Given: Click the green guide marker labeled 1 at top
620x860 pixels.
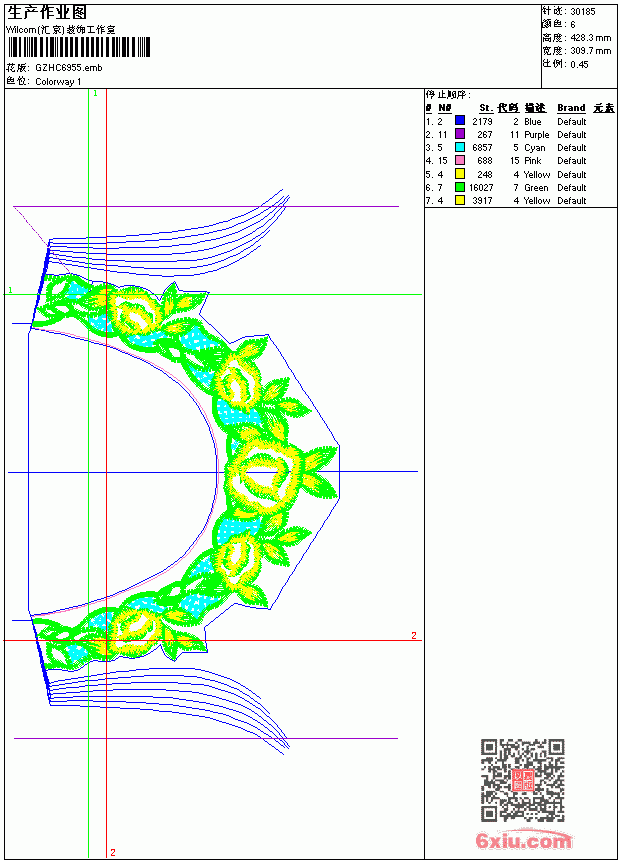Looking at the screenshot, I should (x=95, y=93).
